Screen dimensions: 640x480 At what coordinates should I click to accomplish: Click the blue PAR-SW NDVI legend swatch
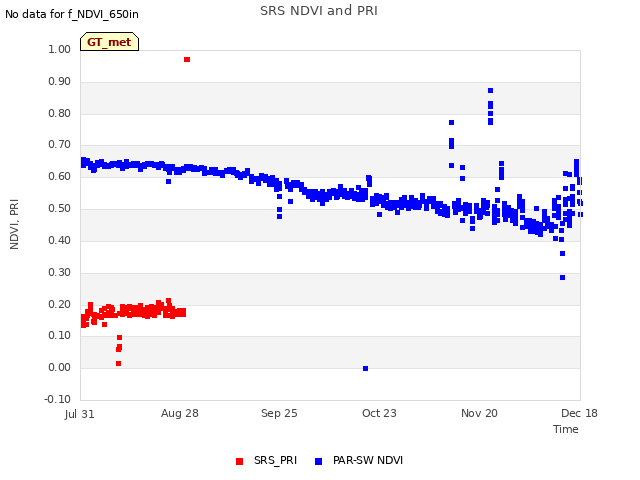(319, 461)
